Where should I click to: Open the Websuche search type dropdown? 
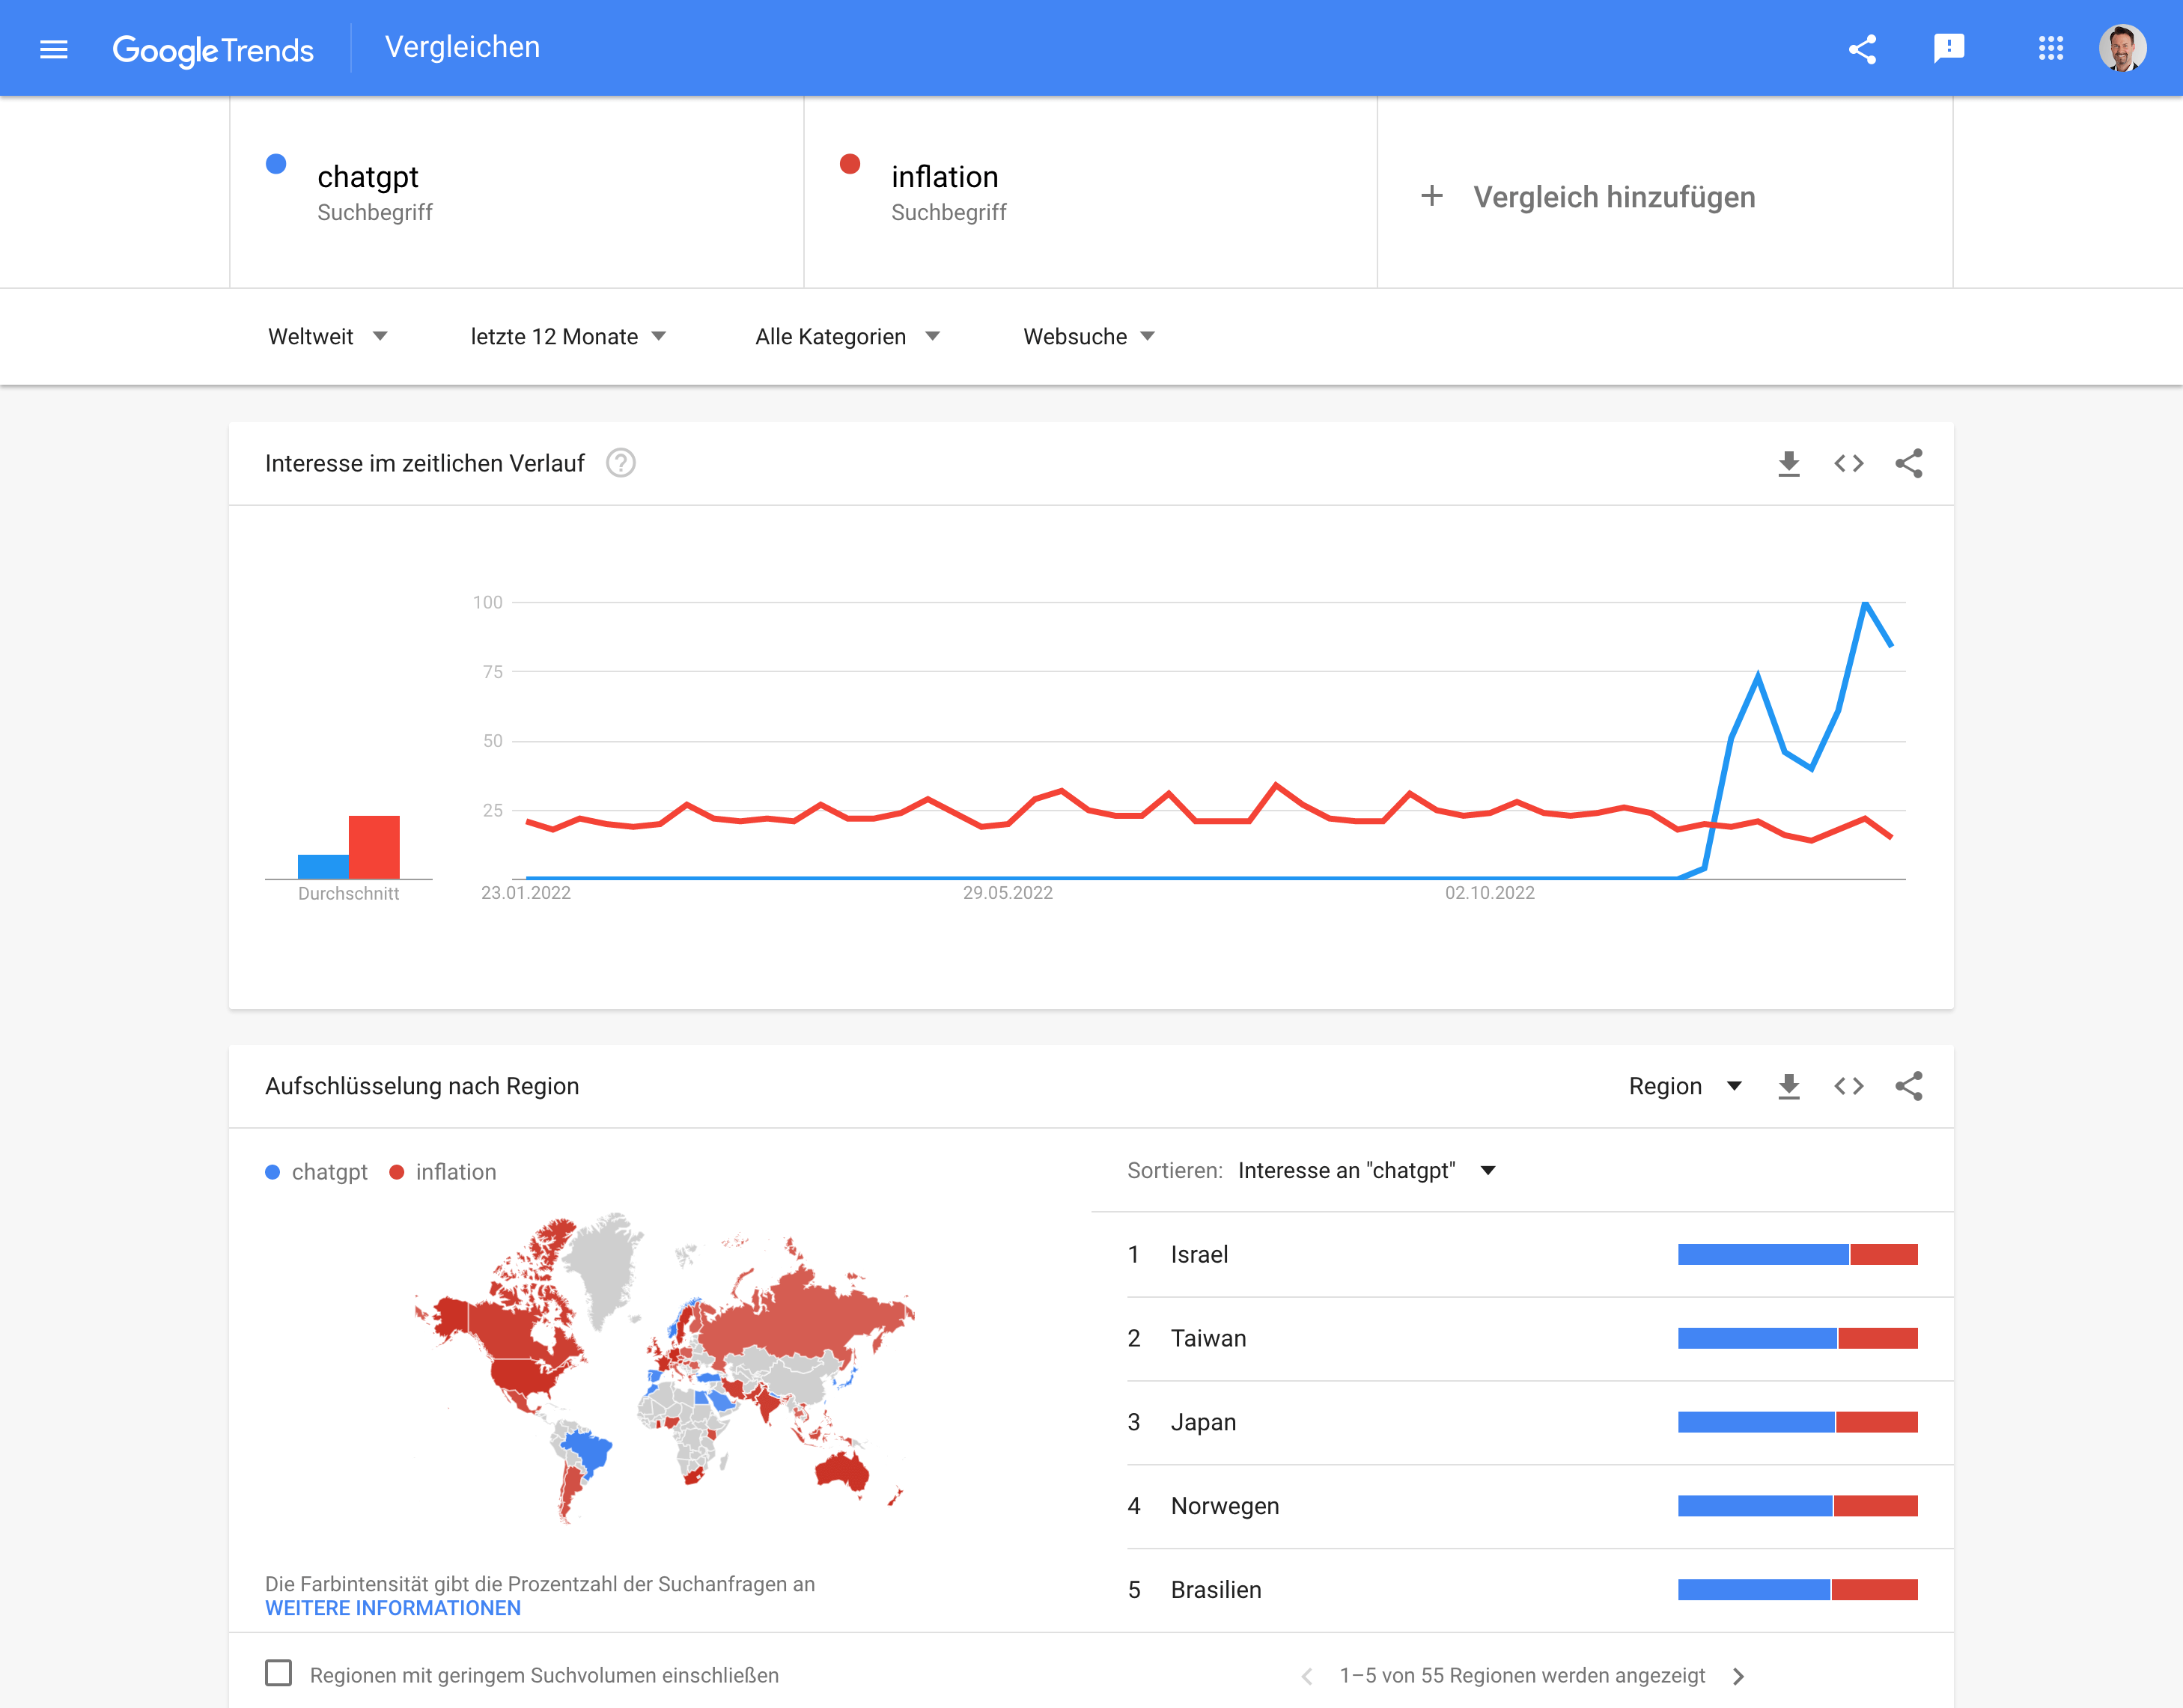click(x=1089, y=337)
